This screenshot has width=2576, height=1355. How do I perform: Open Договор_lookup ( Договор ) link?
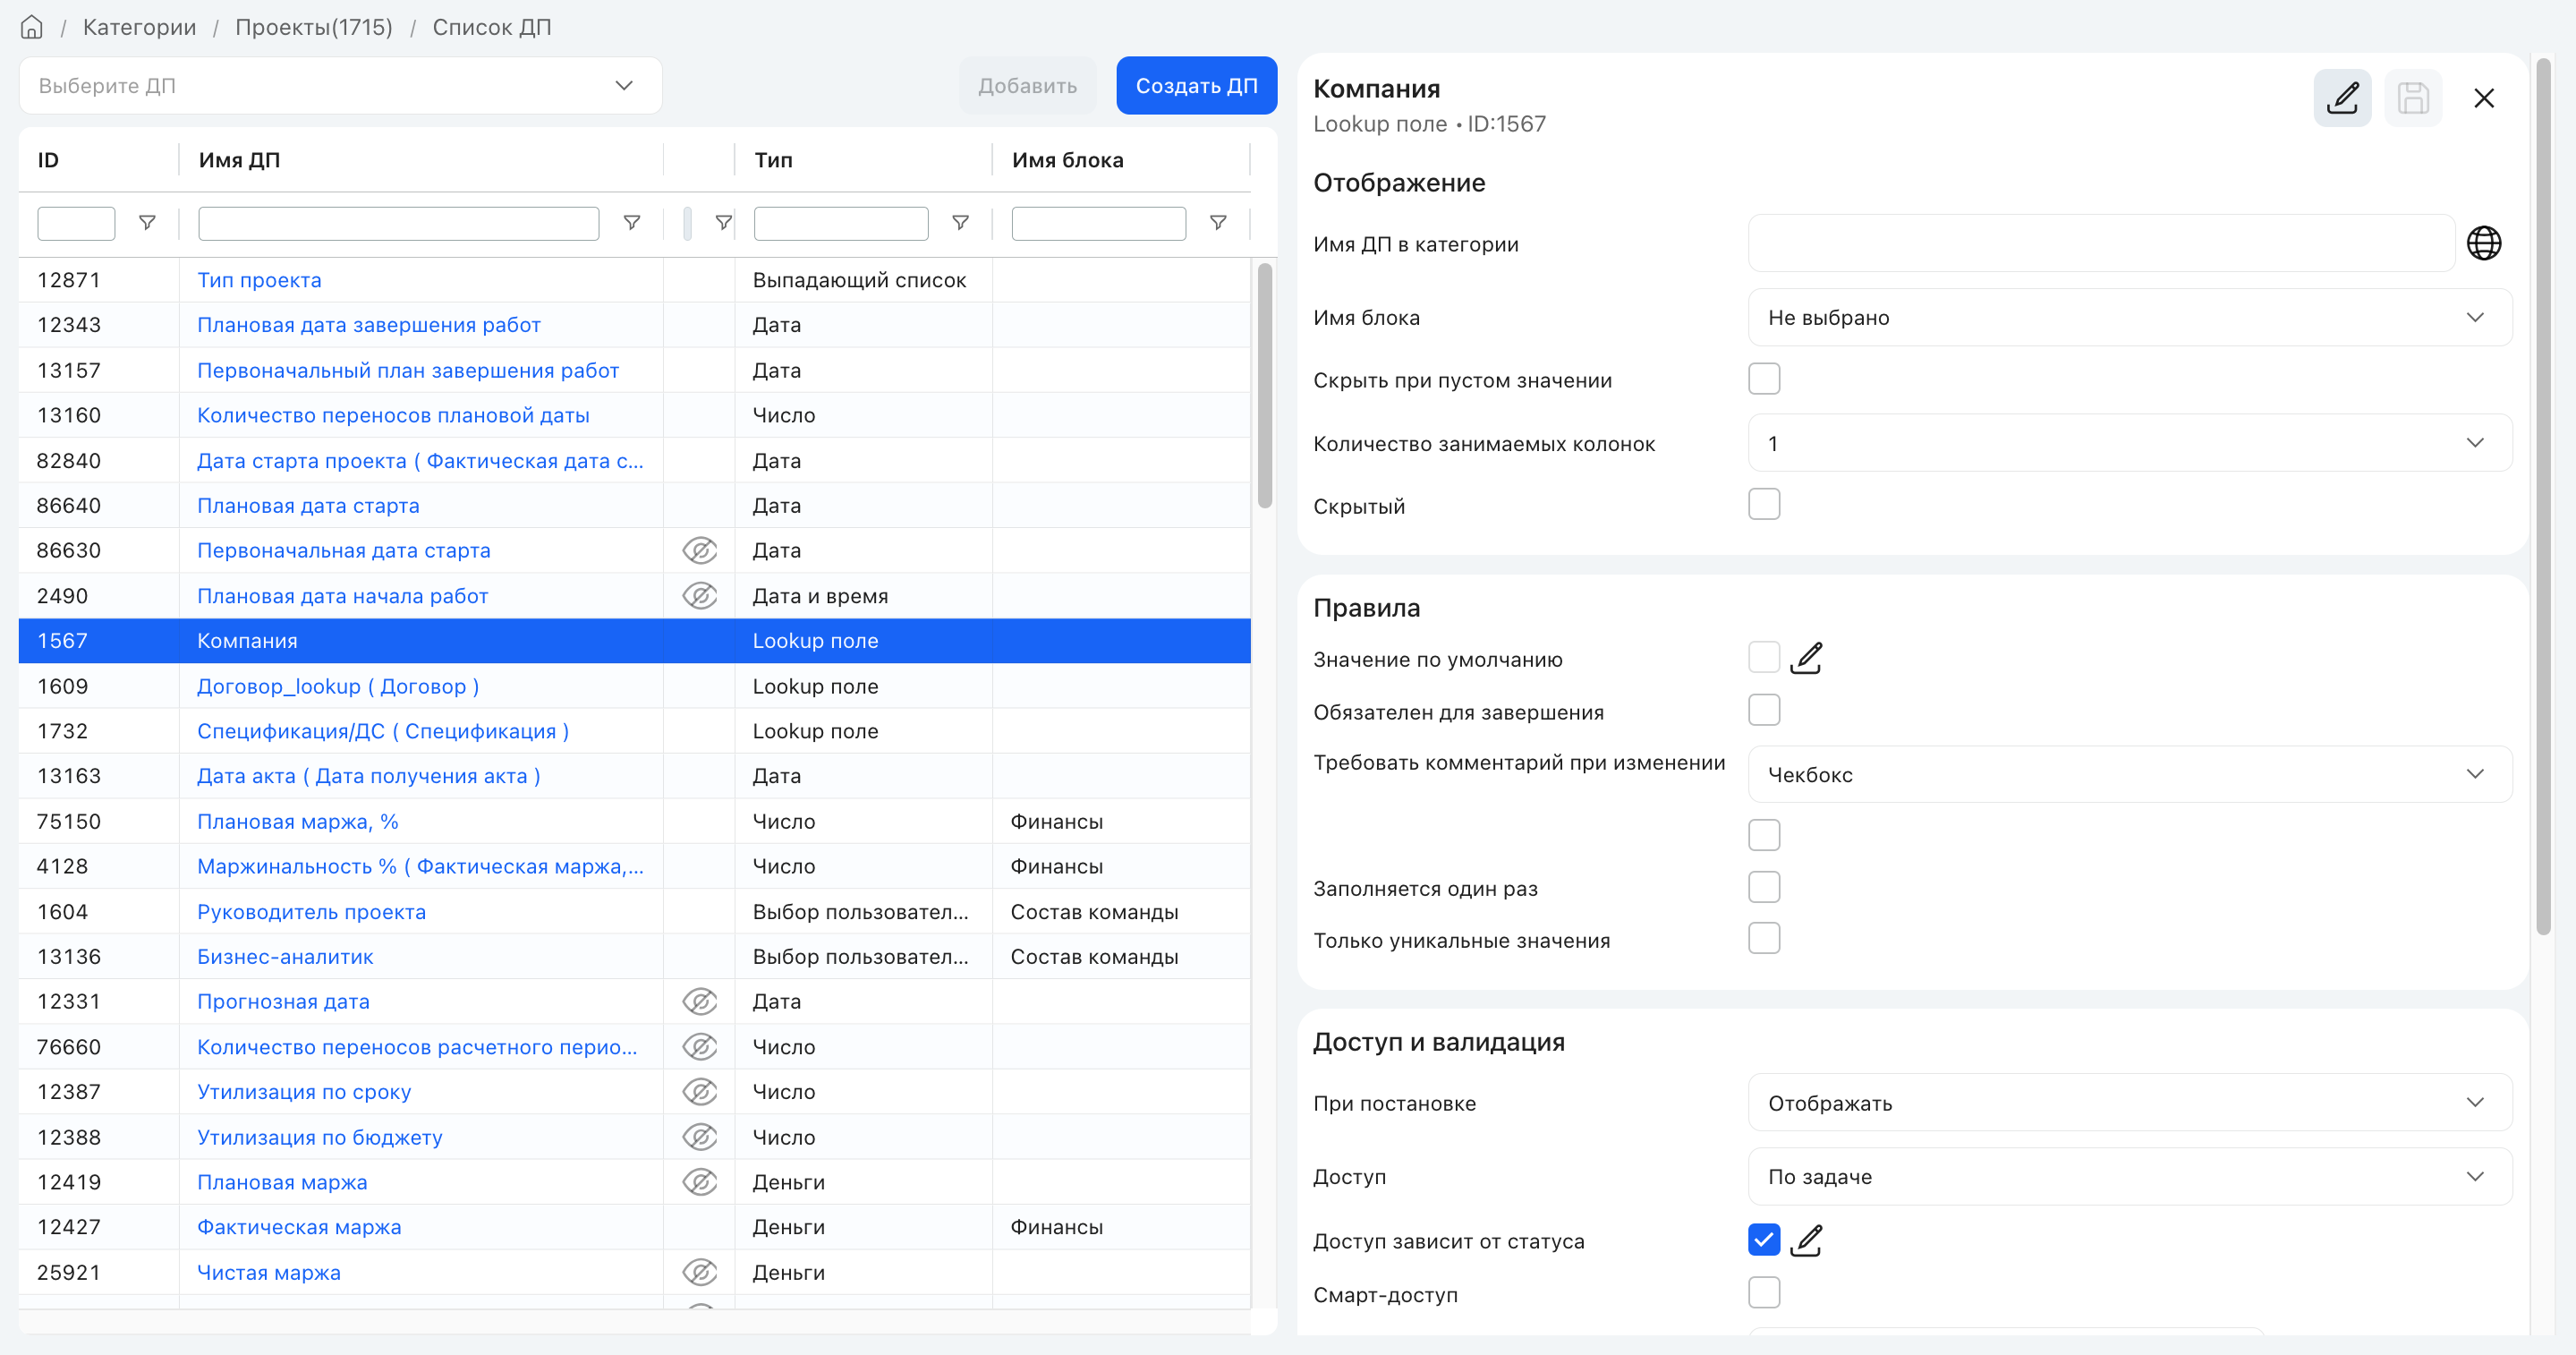338,686
